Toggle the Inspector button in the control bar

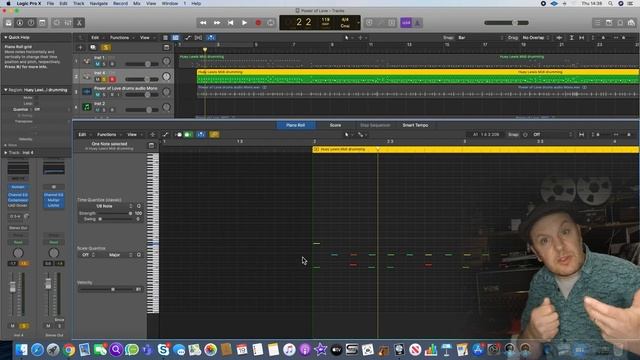click(x=20, y=23)
